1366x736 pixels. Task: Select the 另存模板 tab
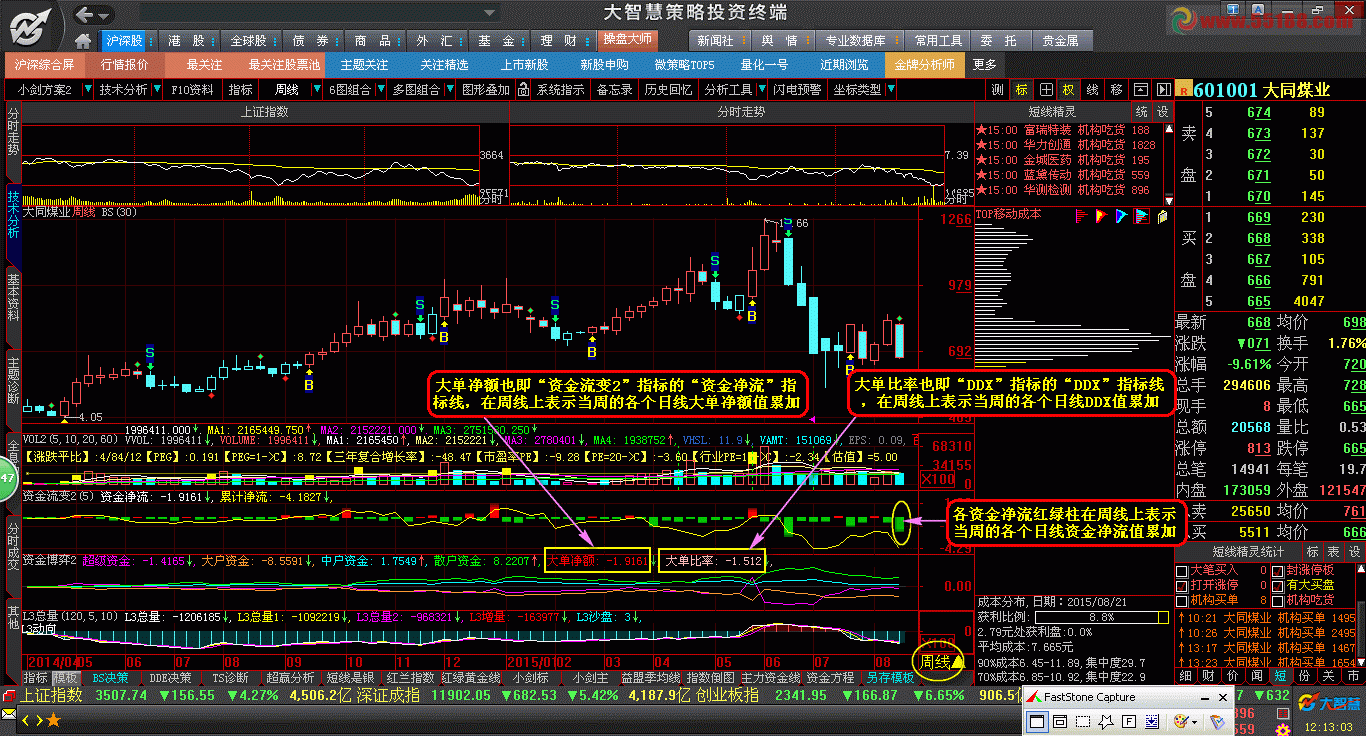(x=891, y=677)
